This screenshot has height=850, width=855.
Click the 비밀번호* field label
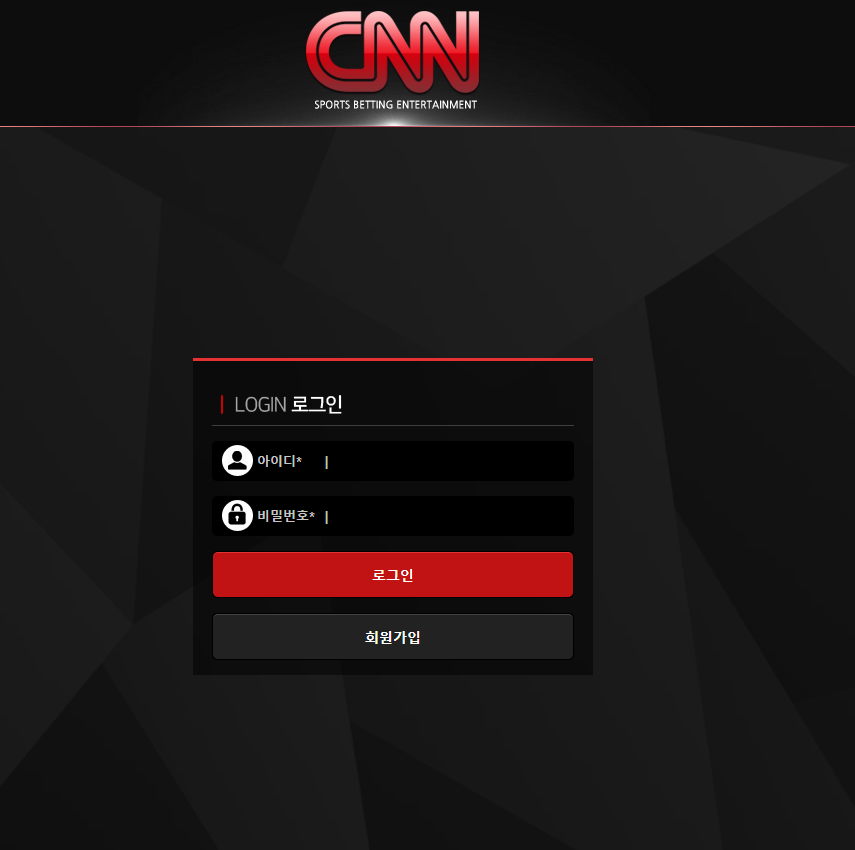(286, 516)
